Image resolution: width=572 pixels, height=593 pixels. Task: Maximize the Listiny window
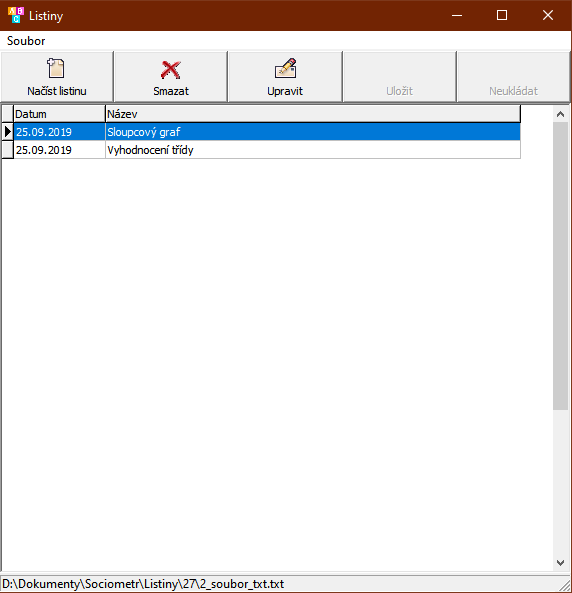502,15
